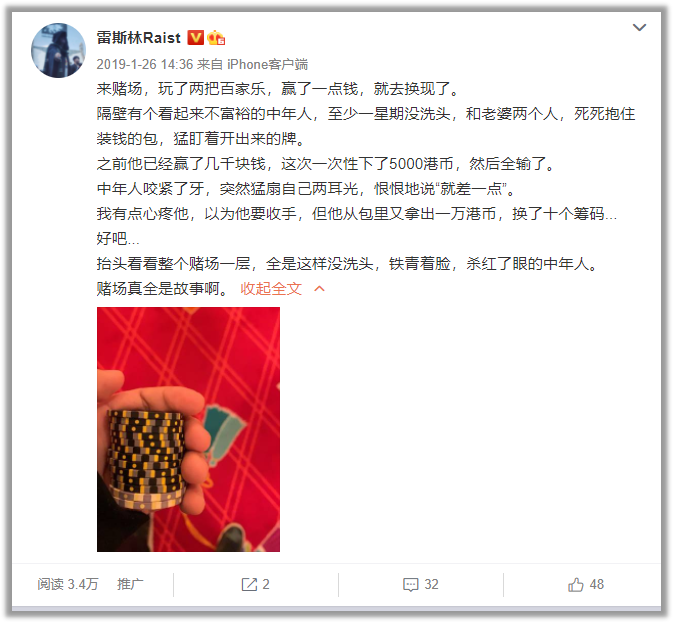Screen dimensions: 674x623
Task: Open the 雷斯林Raist username link
Action: pyautogui.click(x=138, y=38)
